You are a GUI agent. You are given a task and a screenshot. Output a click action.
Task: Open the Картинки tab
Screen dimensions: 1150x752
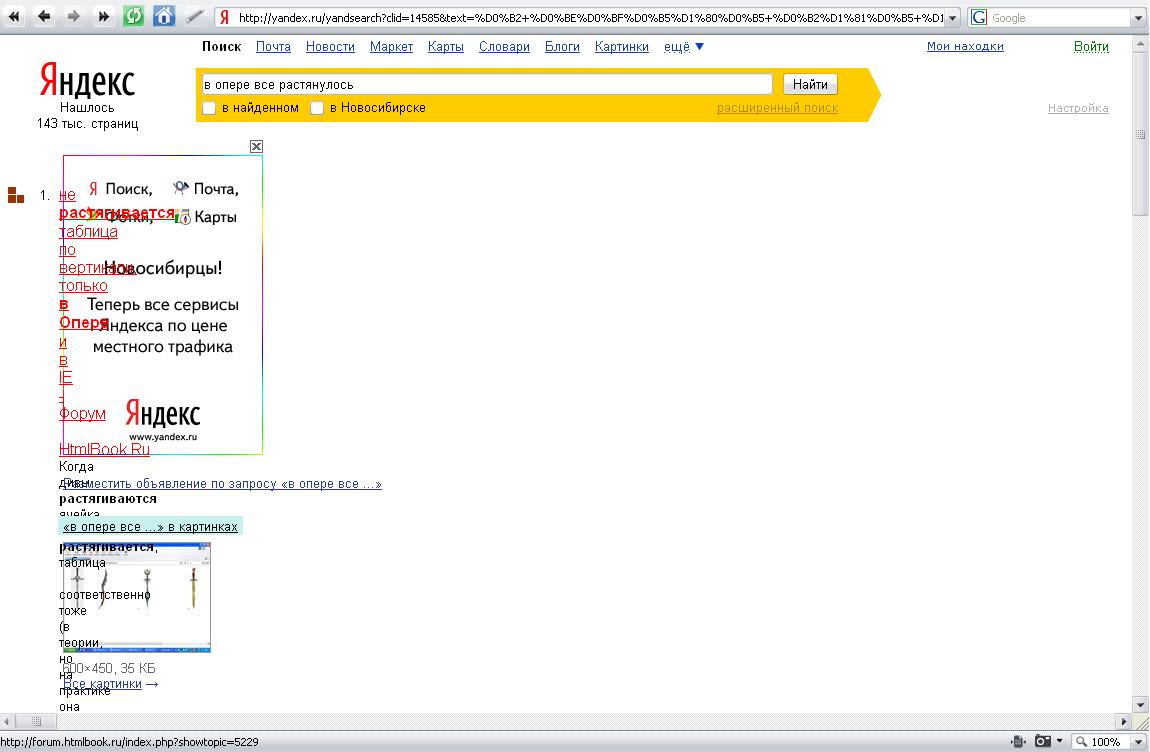[621, 46]
